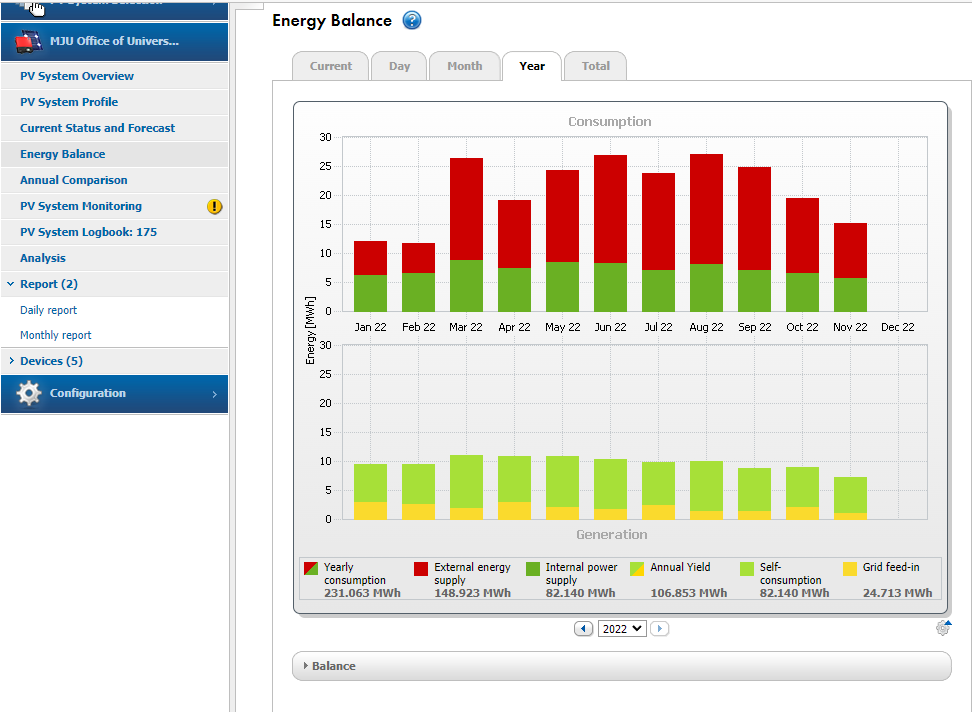Screen dimensions: 972x712
Task: Click the External energy supply red legend swatch
Action: click(x=421, y=569)
